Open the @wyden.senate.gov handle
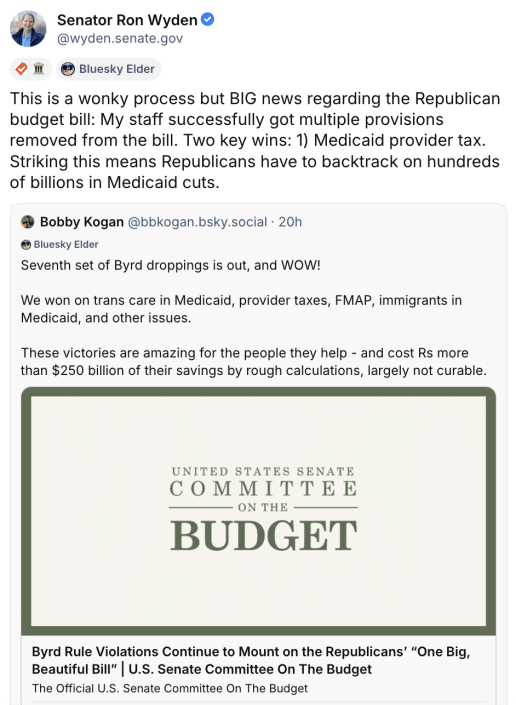This screenshot has width=516, height=705. [x=120, y=39]
